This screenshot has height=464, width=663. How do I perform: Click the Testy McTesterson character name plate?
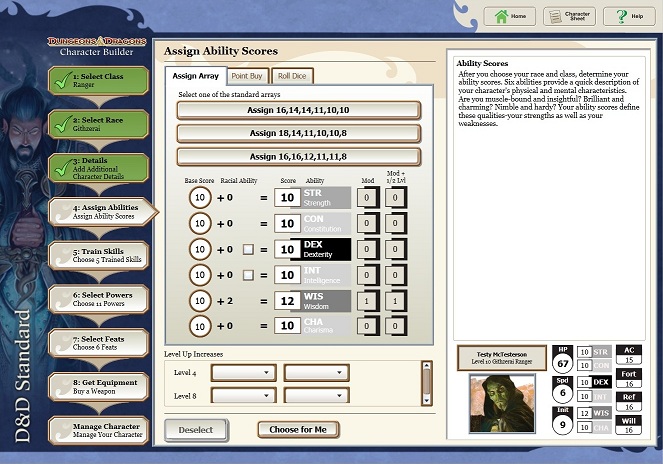coord(502,358)
